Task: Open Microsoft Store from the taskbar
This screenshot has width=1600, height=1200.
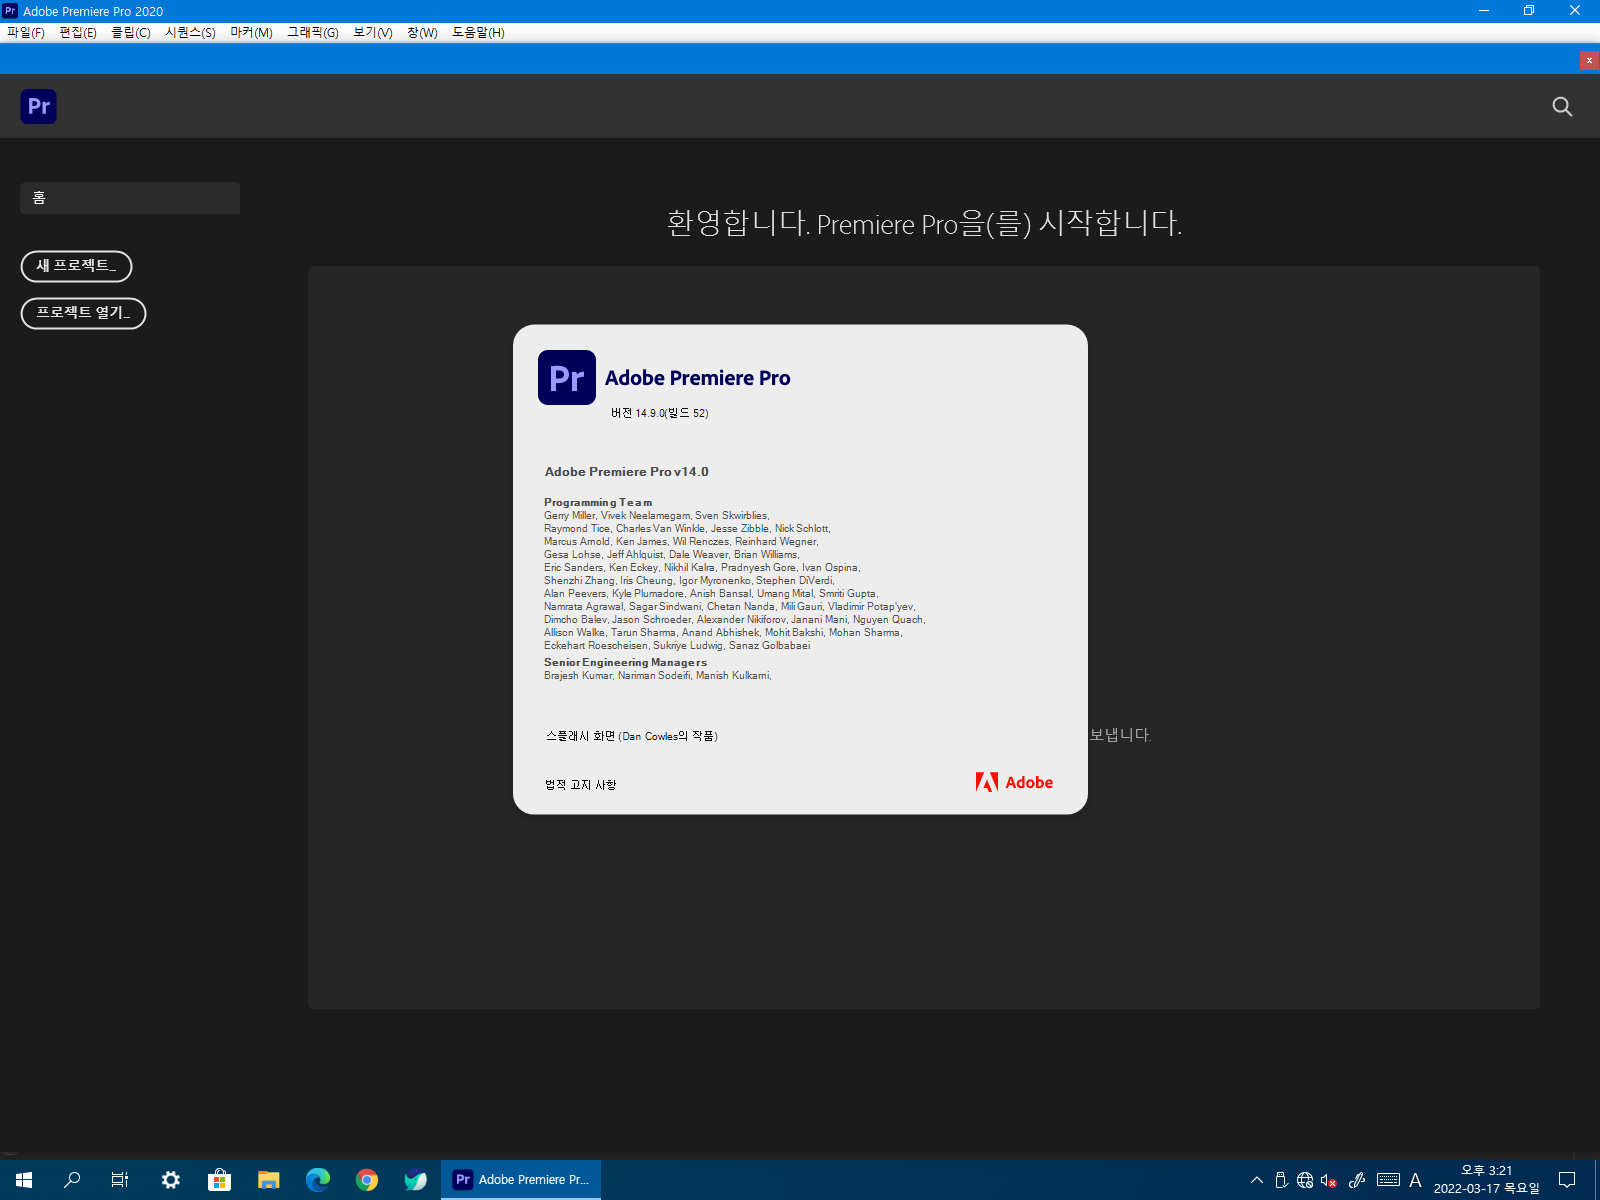Action: point(219,1180)
